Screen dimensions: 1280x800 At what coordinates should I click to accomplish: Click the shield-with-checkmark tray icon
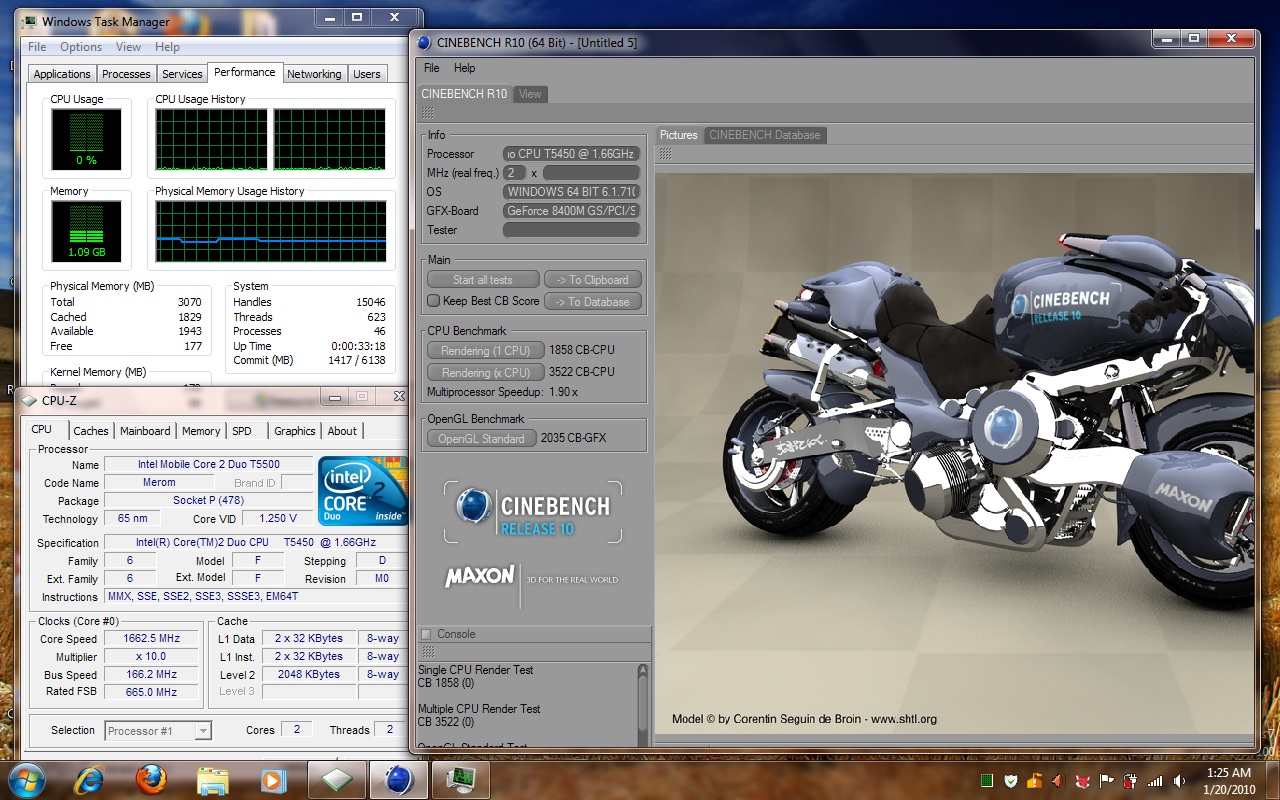tap(1011, 781)
